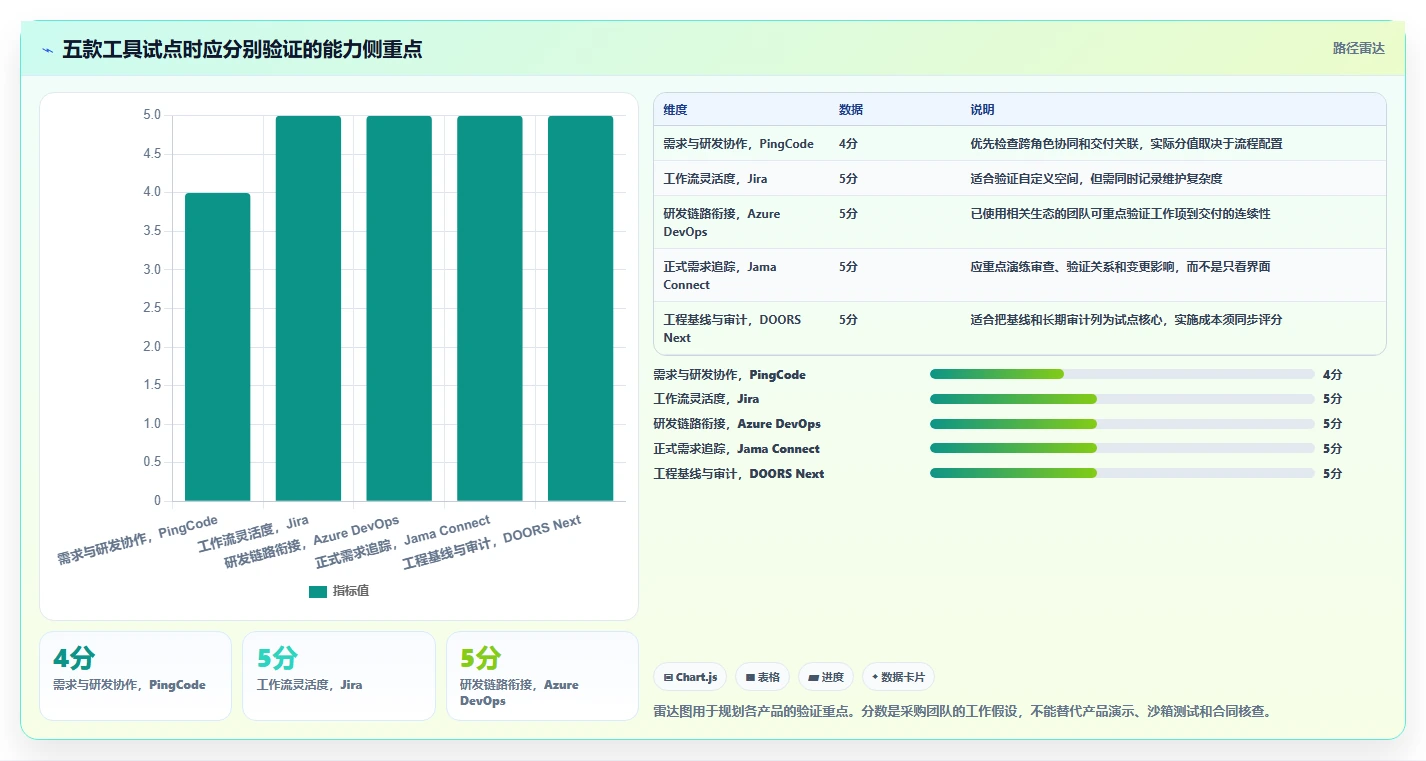
Task: Click progress label 工程基线与审计，DOORS Next
Action: (x=739, y=474)
